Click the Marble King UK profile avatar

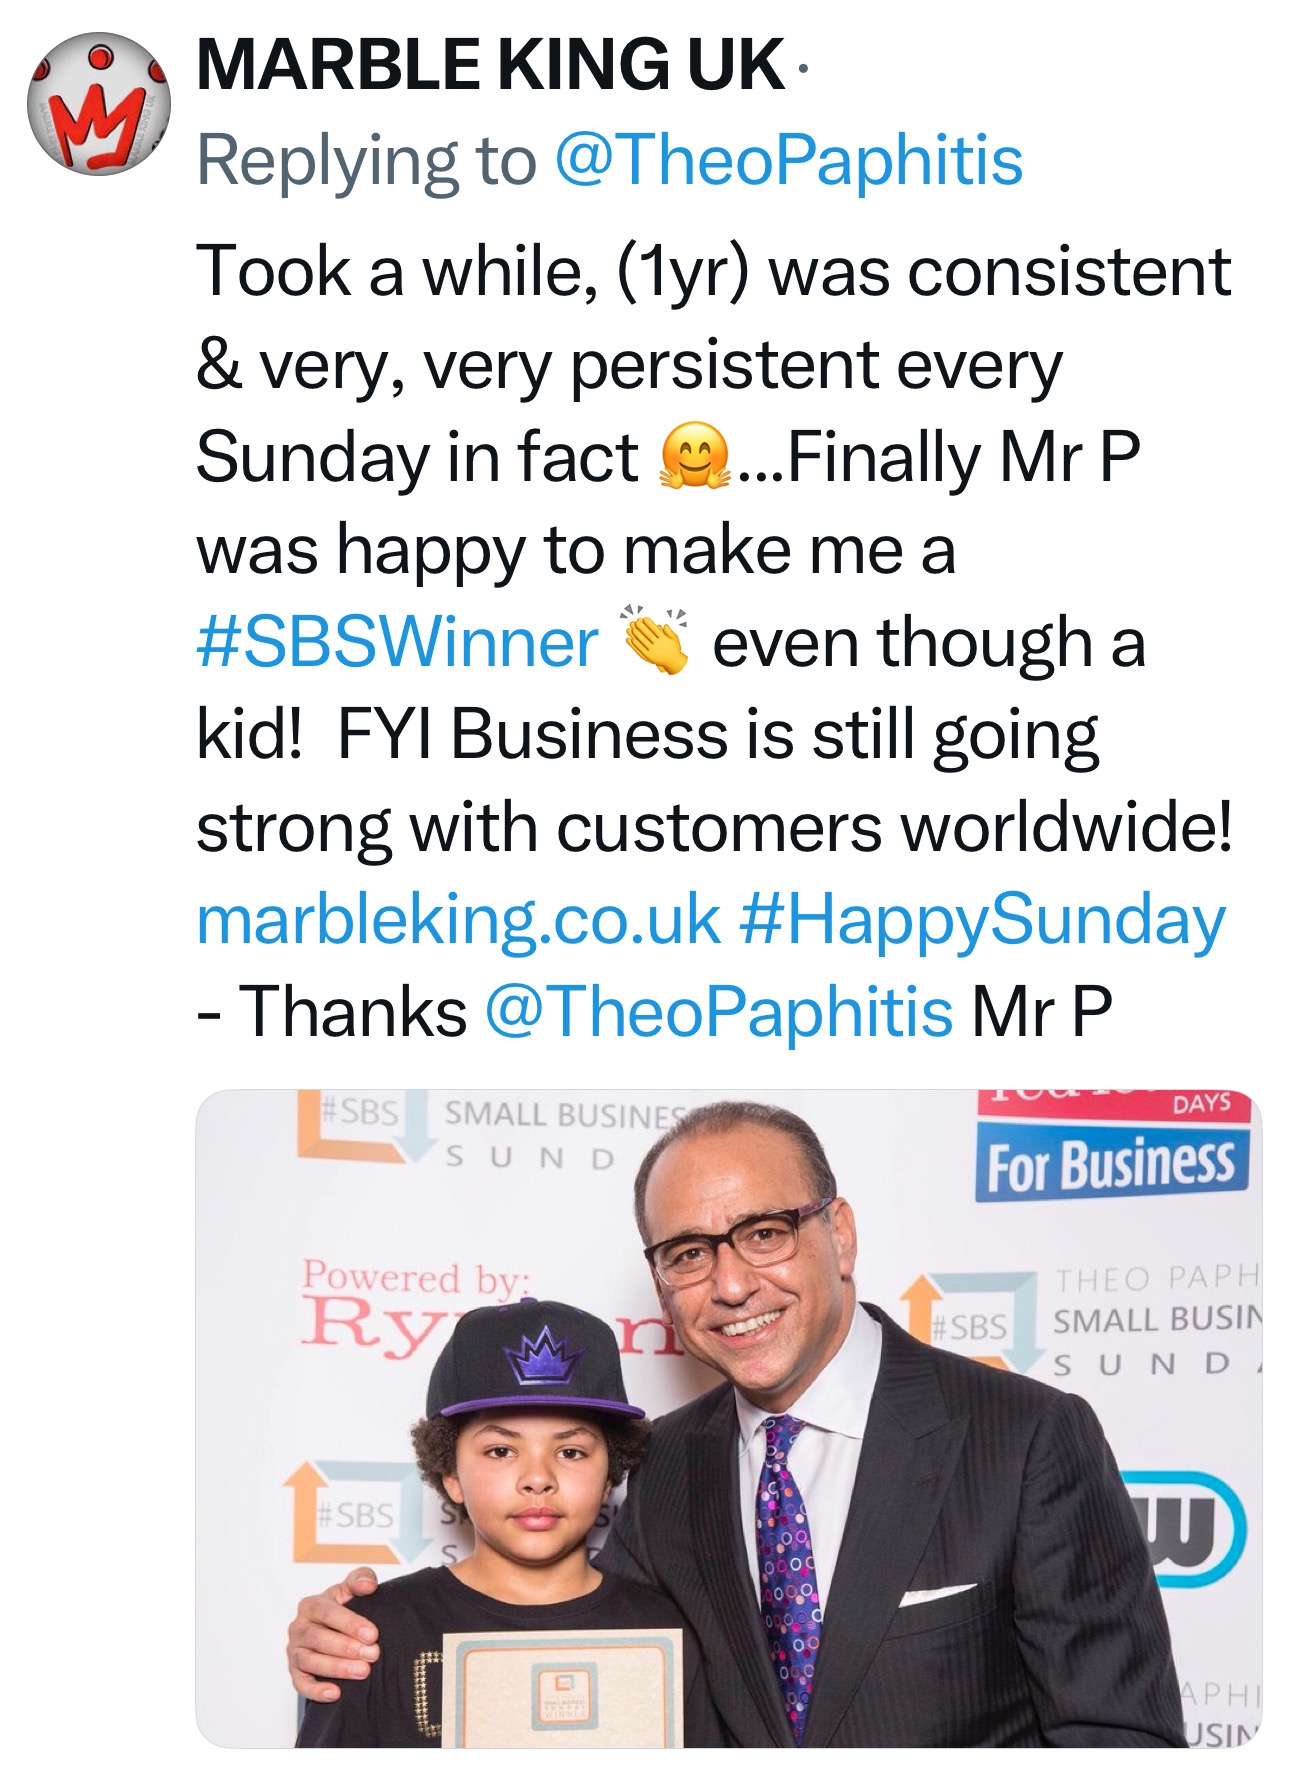98,104
